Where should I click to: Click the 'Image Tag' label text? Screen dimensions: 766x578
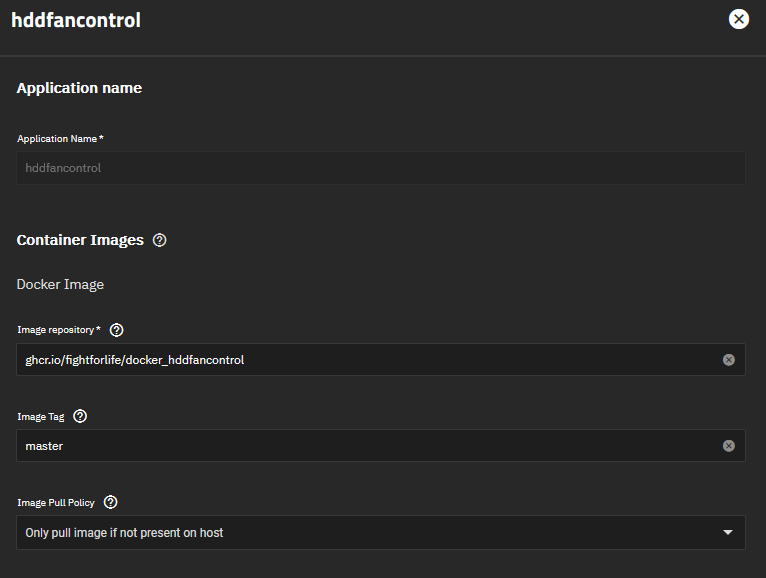pos(41,416)
